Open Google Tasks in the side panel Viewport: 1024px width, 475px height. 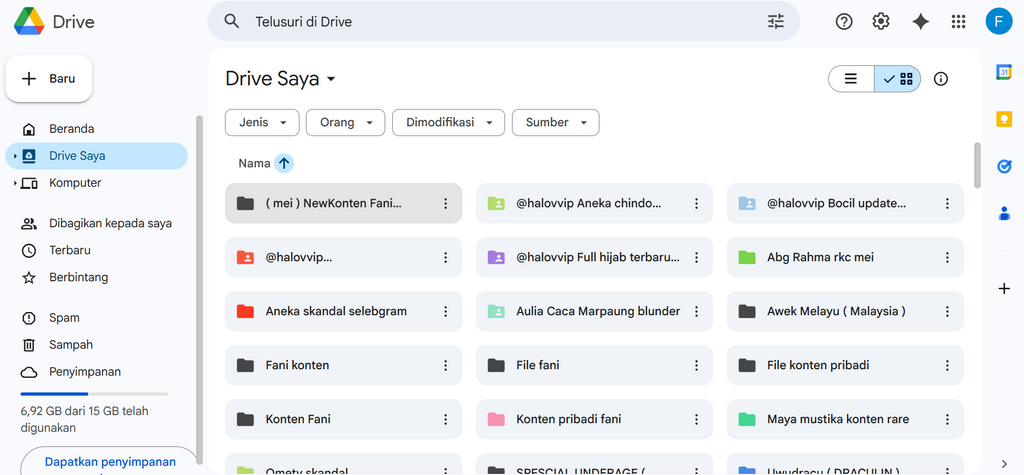coord(1004,166)
